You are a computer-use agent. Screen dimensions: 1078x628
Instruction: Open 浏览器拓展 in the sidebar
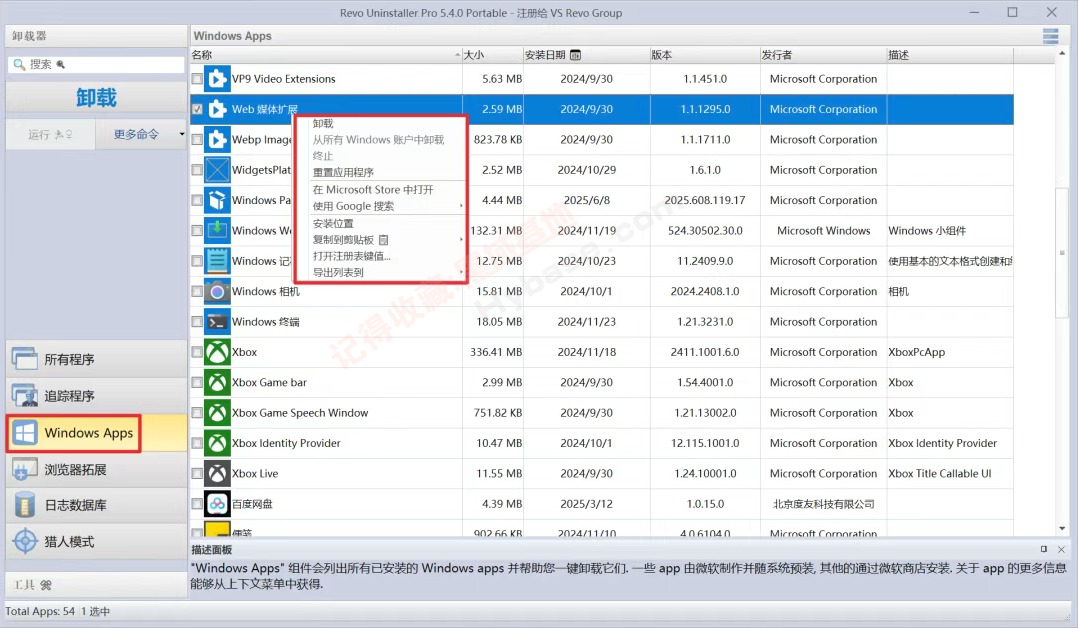click(x=96, y=470)
